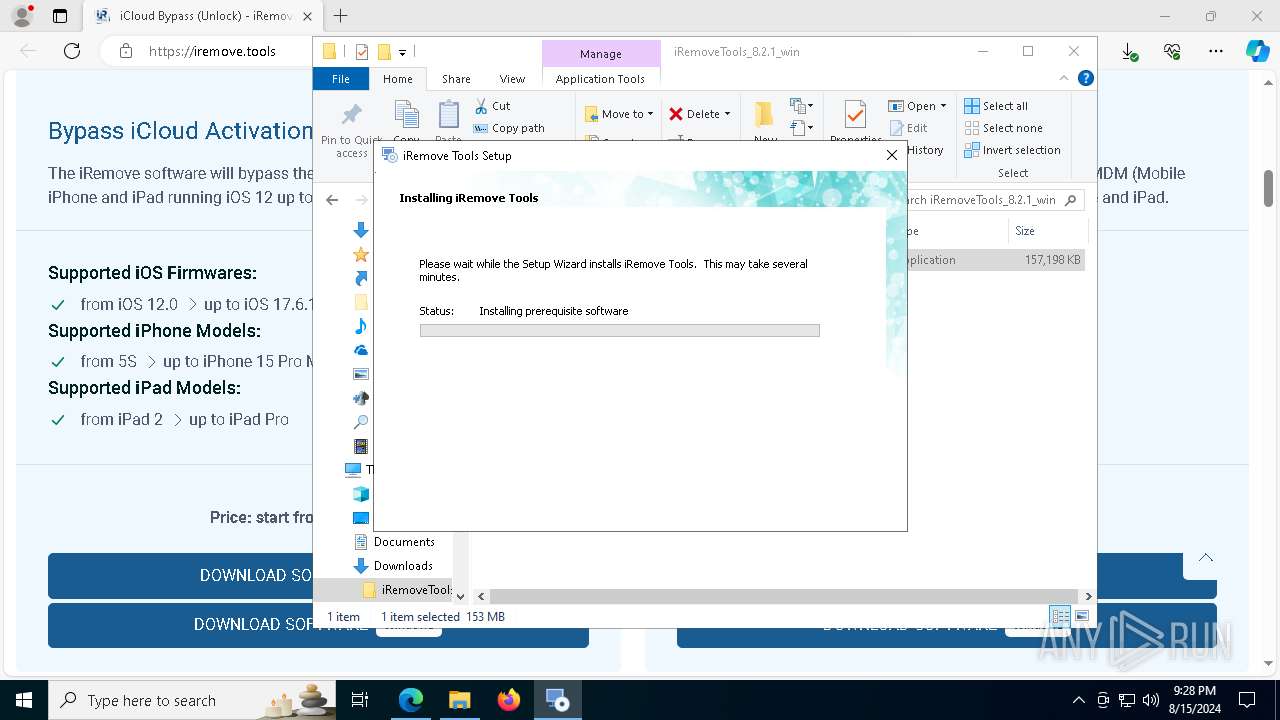Click the browser refresh button

[72, 51]
